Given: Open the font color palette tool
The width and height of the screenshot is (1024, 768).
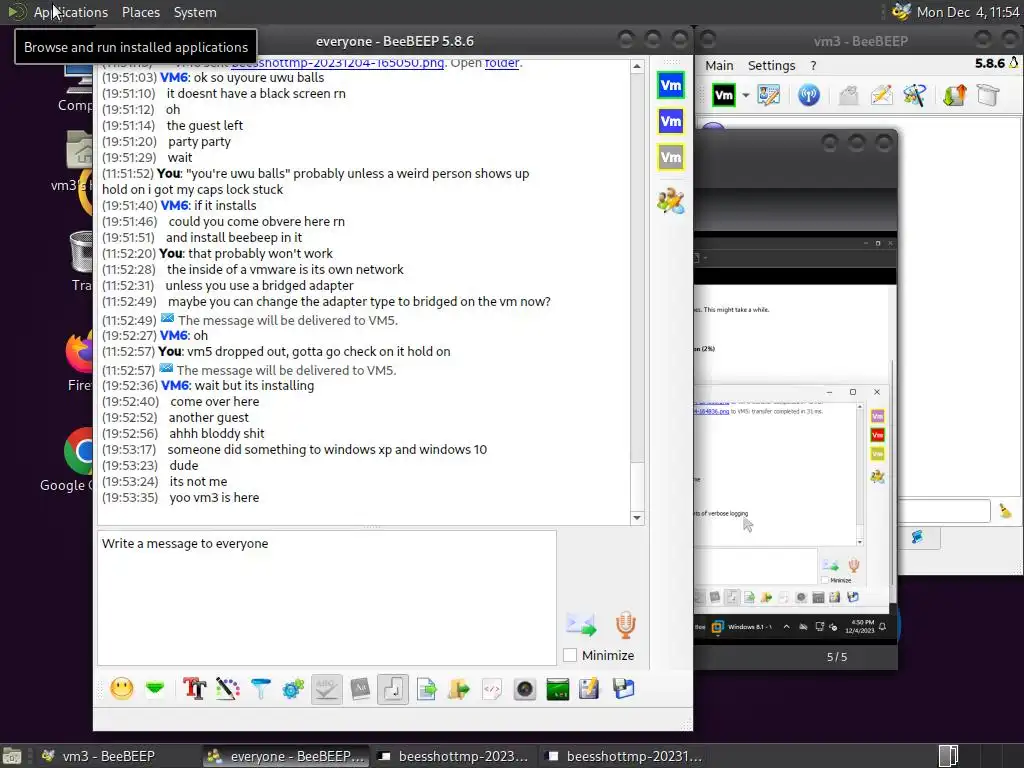Looking at the screenshot, I should (227, 688).
